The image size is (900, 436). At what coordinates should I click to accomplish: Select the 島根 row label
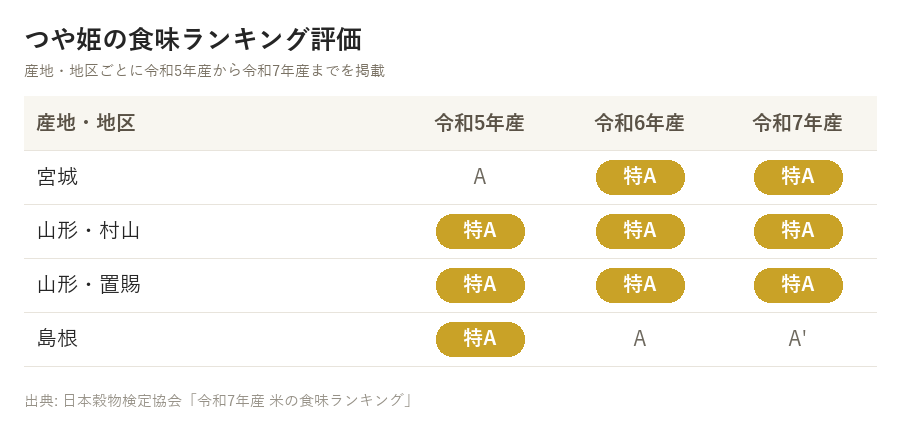(x=57, y=339)
